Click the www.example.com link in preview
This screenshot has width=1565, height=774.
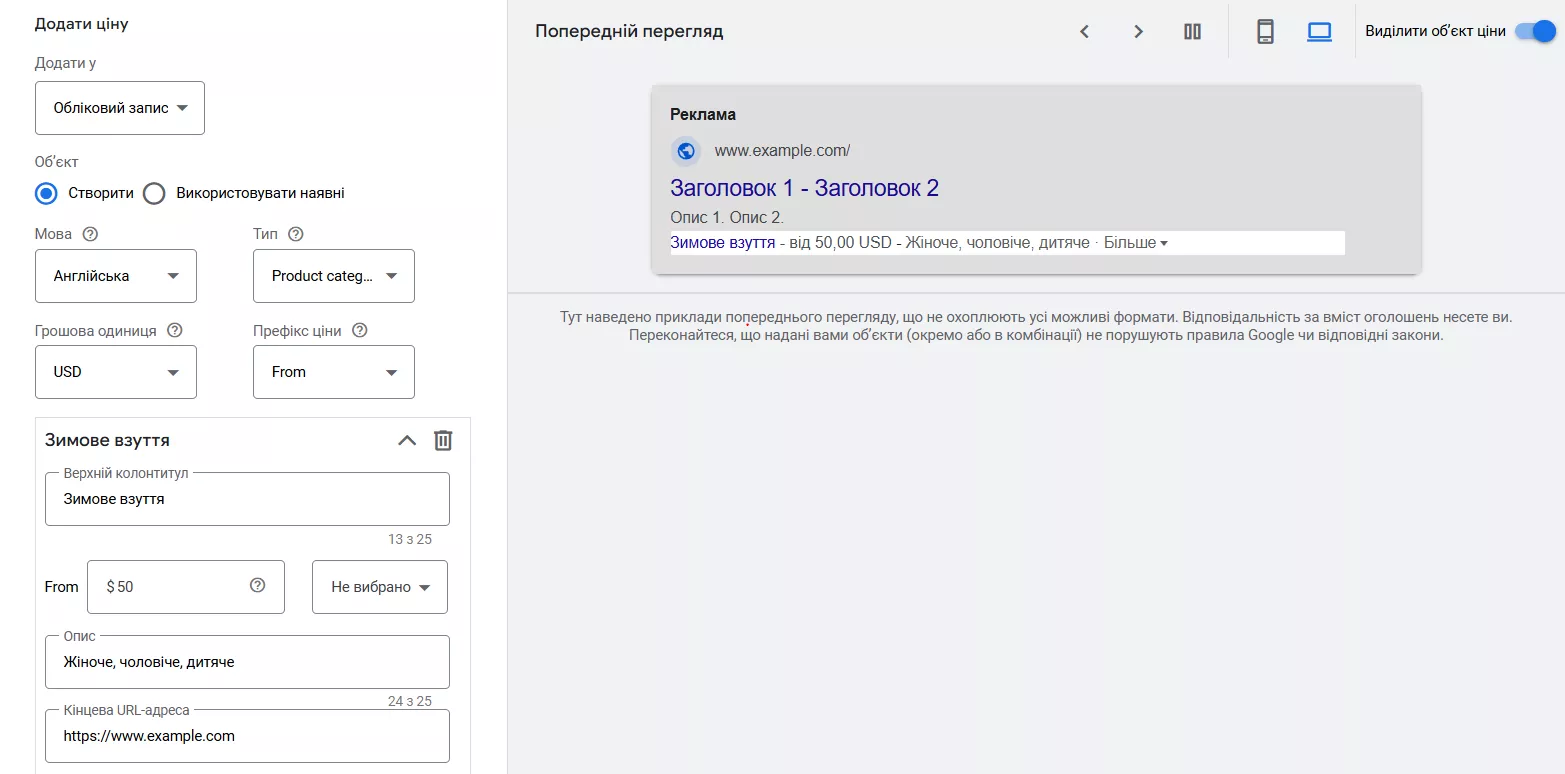point(783,150)
